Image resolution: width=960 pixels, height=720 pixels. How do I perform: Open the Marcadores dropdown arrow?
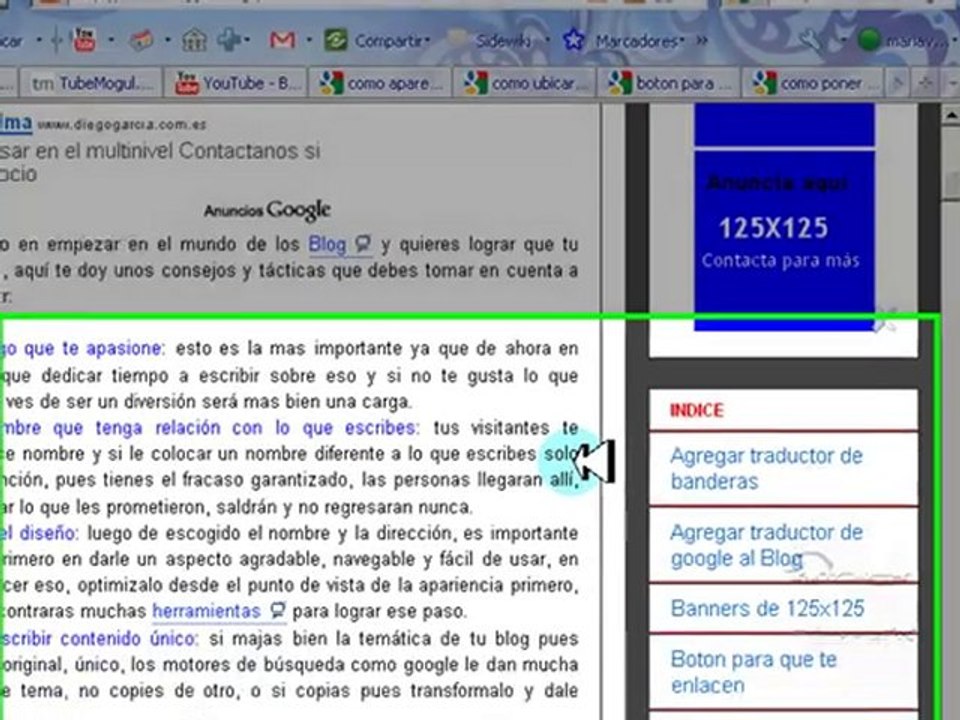pyautogui.click(x=682, y=41)
